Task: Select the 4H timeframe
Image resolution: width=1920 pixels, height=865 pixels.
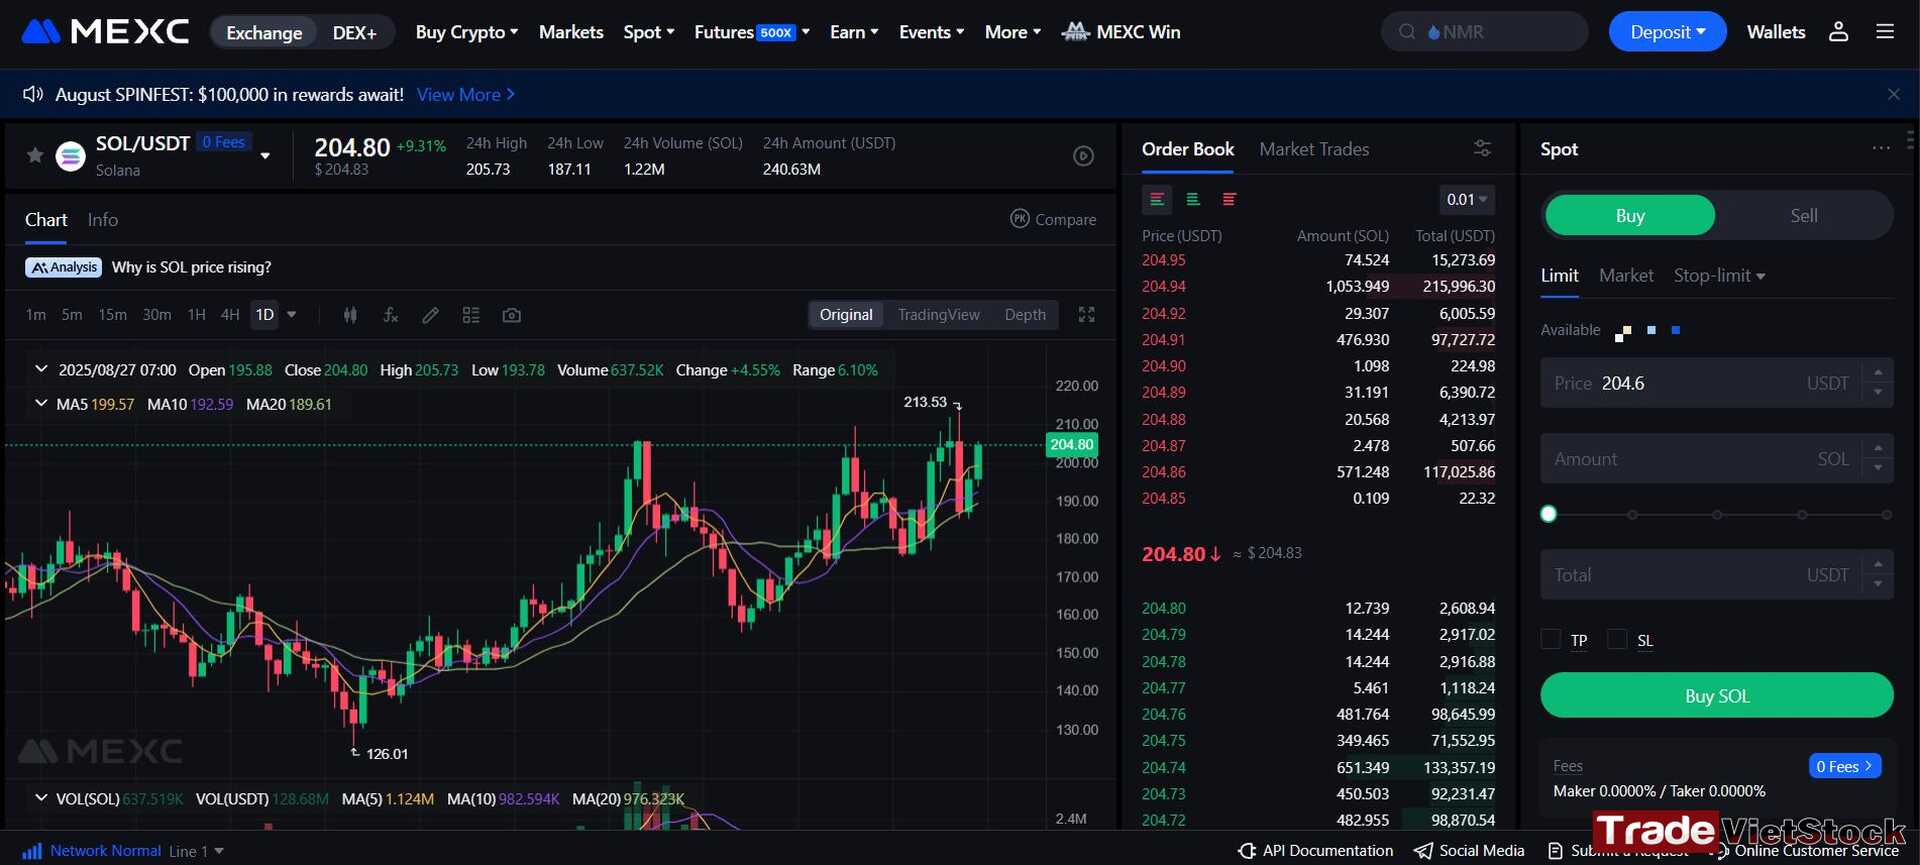Action: [230, 315]
